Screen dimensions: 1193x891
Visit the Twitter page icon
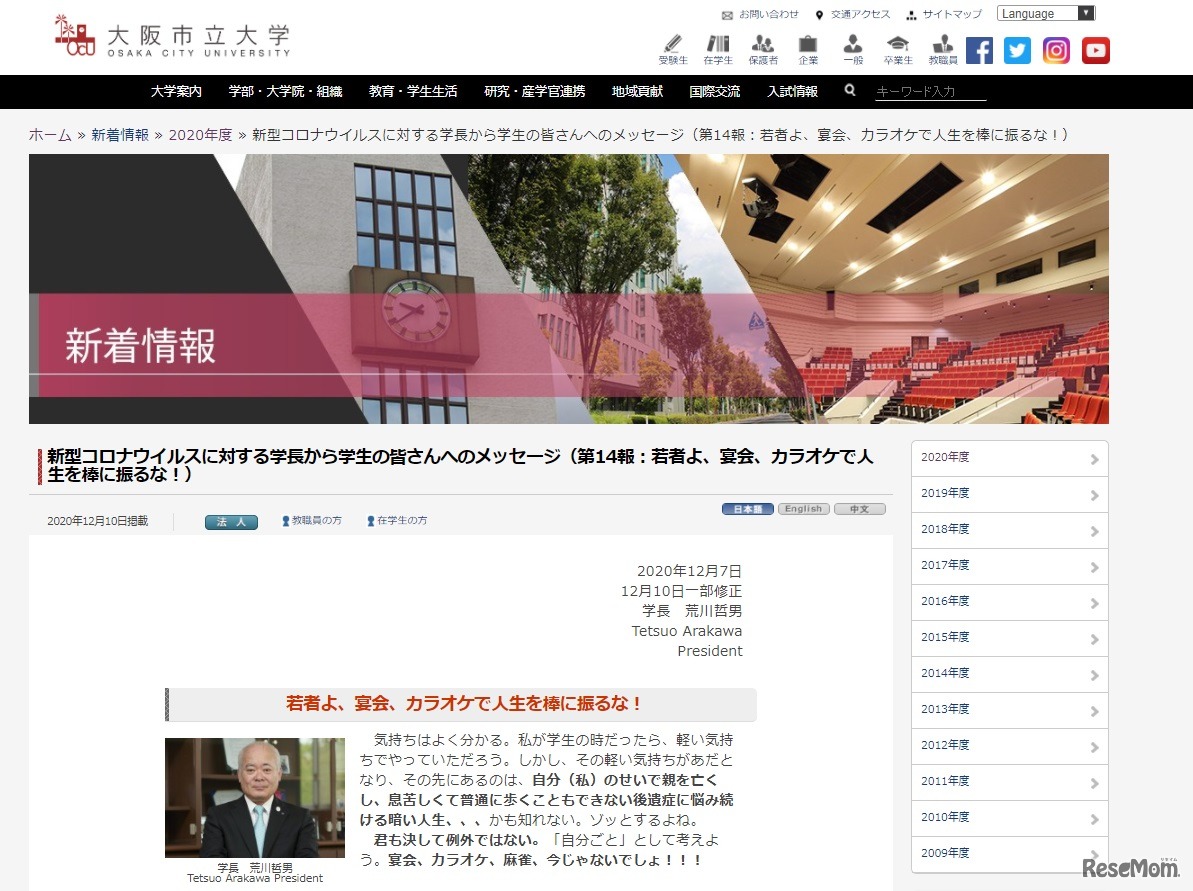point(1017,51)
